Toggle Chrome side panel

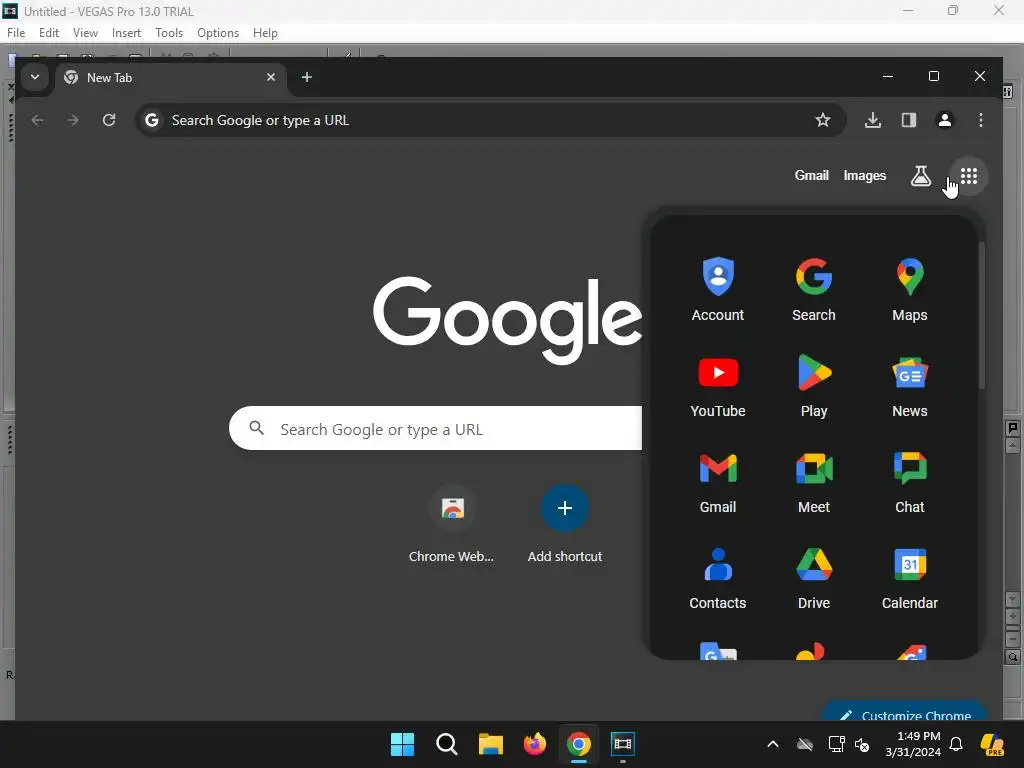pyautogui.click(x=909, y=120)
